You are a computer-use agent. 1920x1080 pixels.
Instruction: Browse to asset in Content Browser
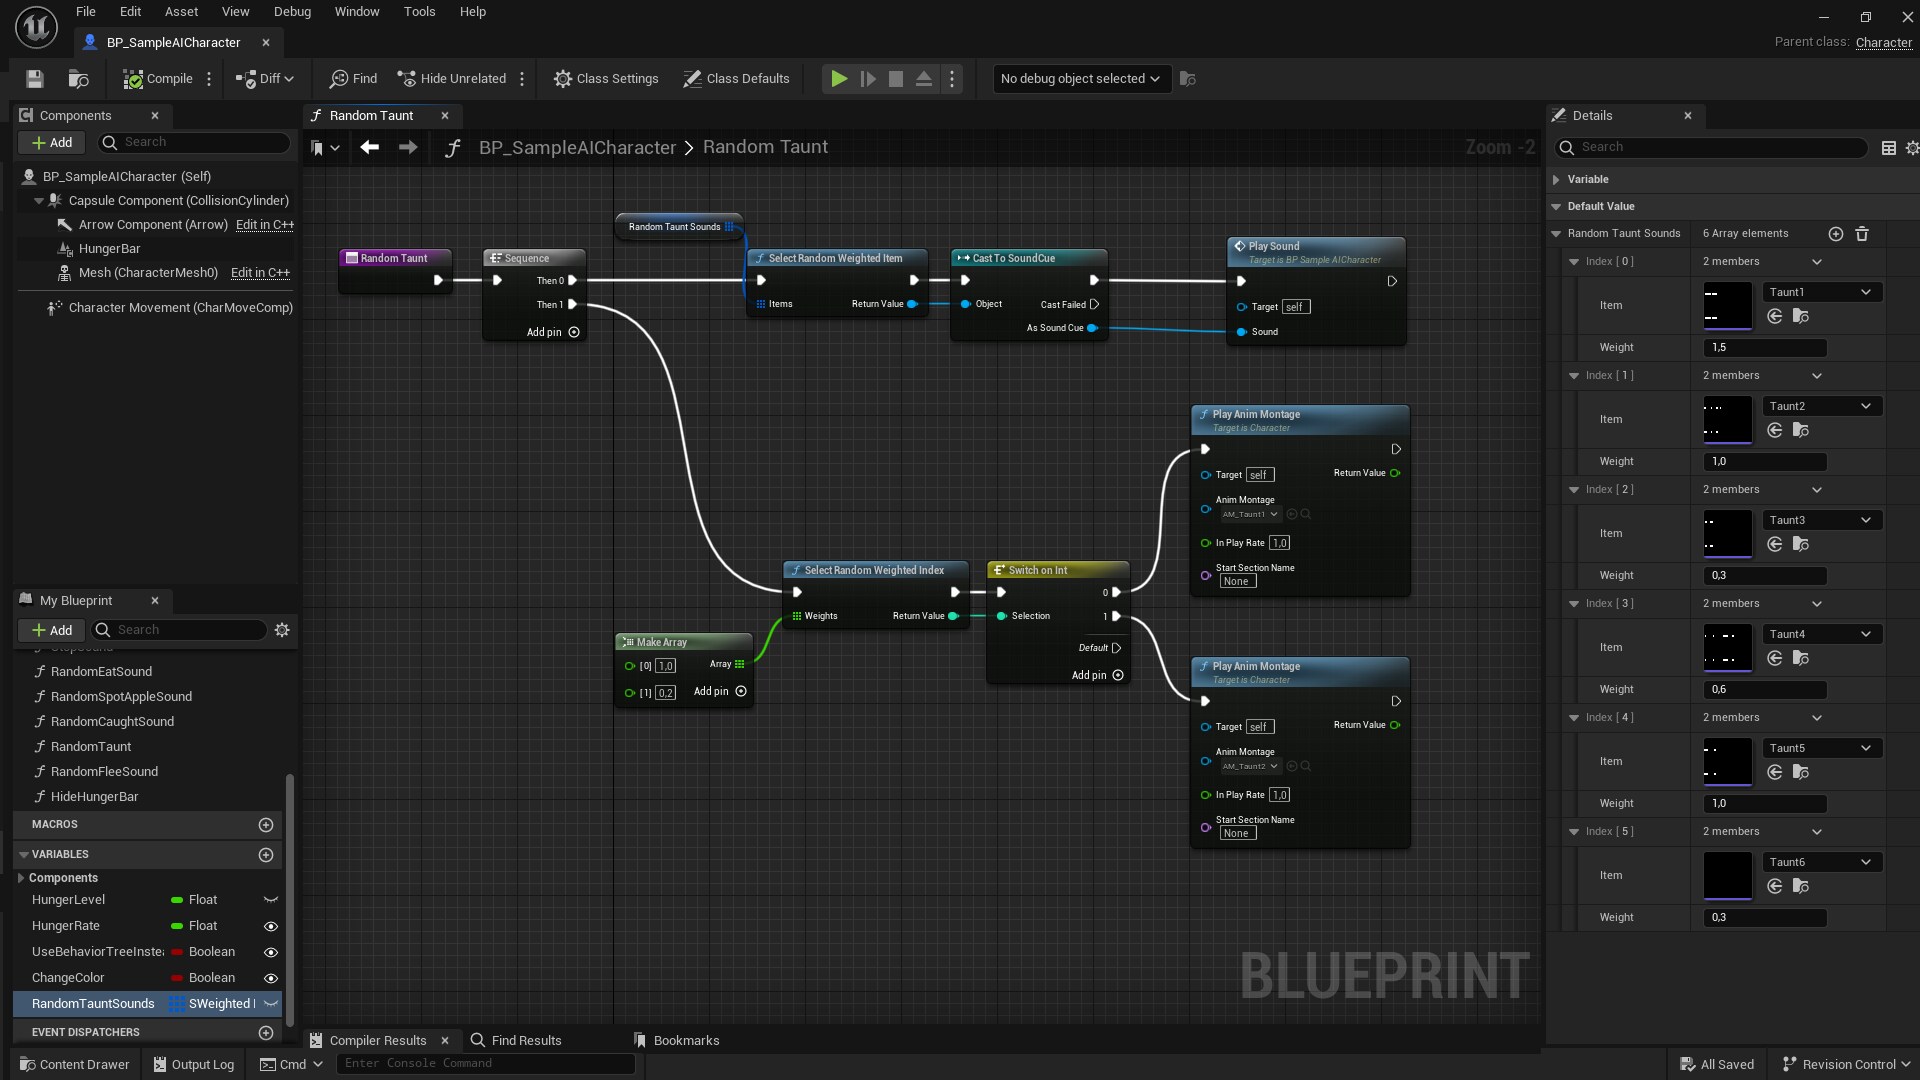tap(78, 78)
